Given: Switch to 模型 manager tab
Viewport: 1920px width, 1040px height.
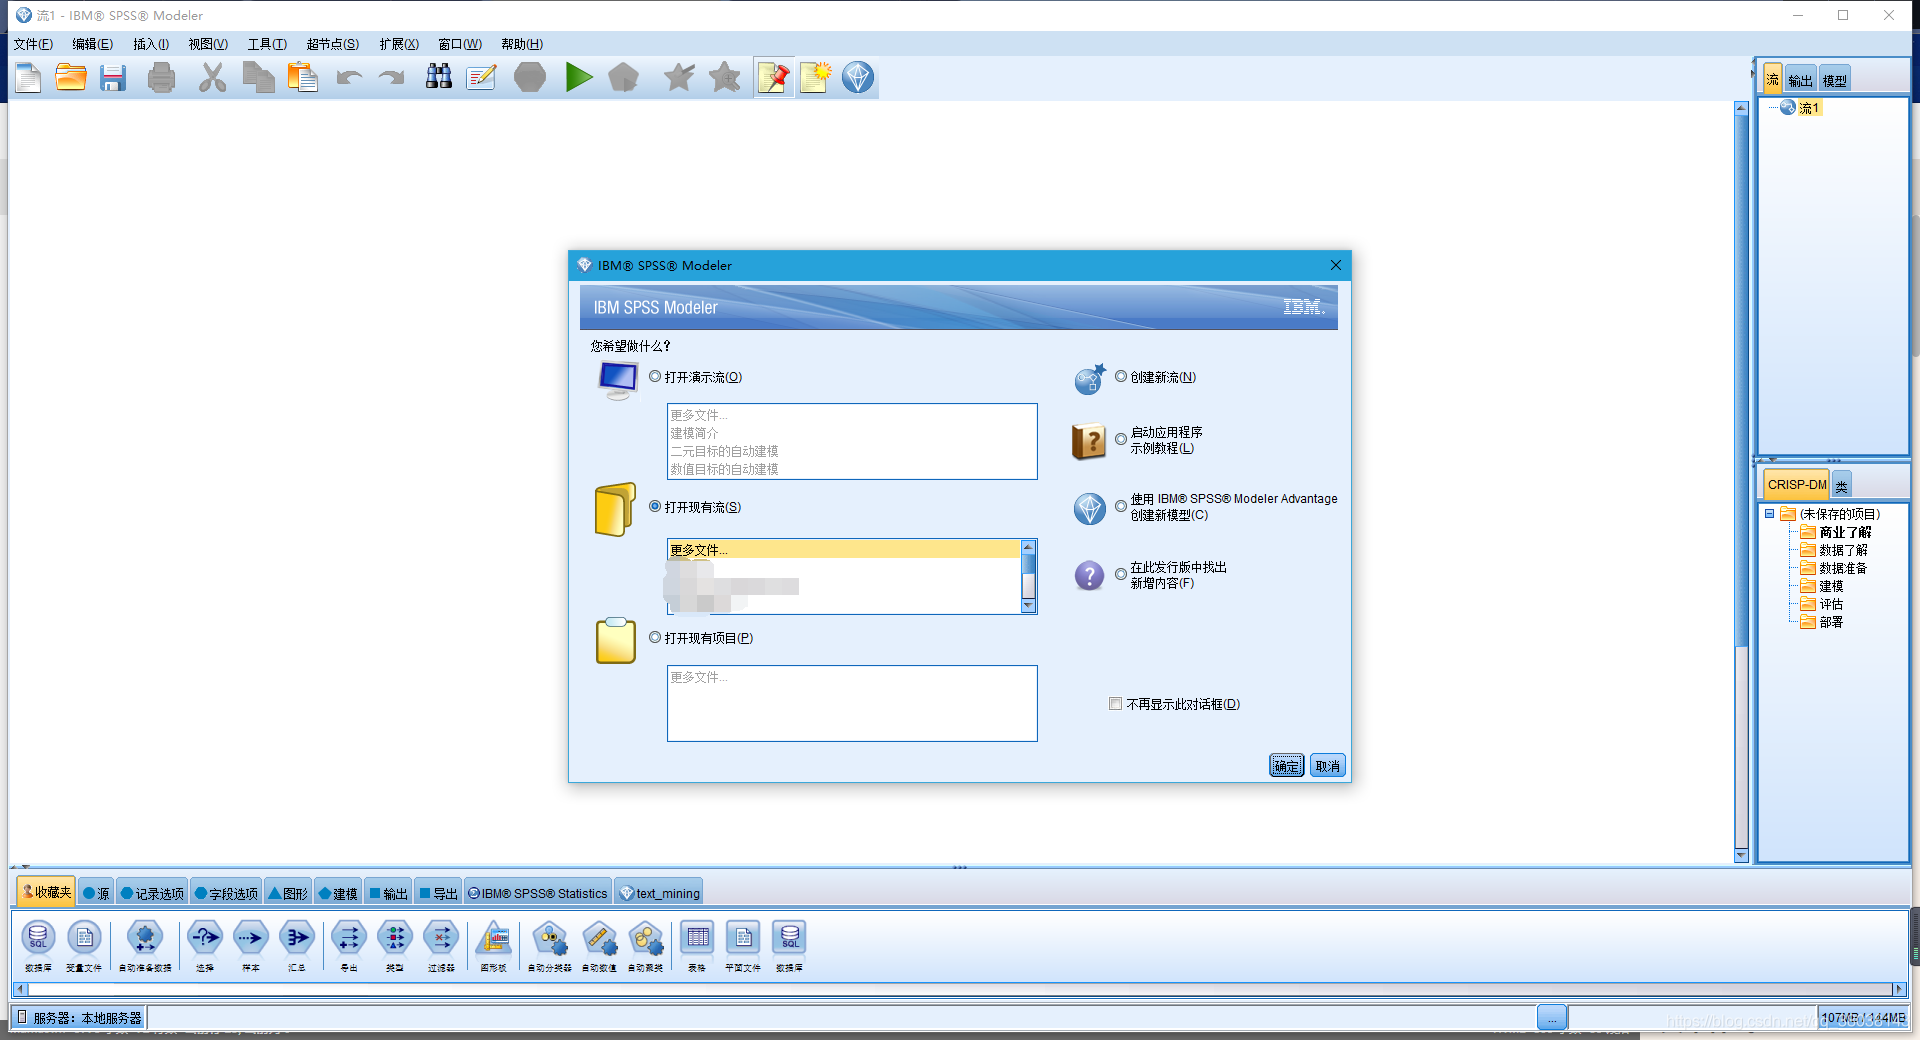Looking at the screenshot, I should point(1835,80).
